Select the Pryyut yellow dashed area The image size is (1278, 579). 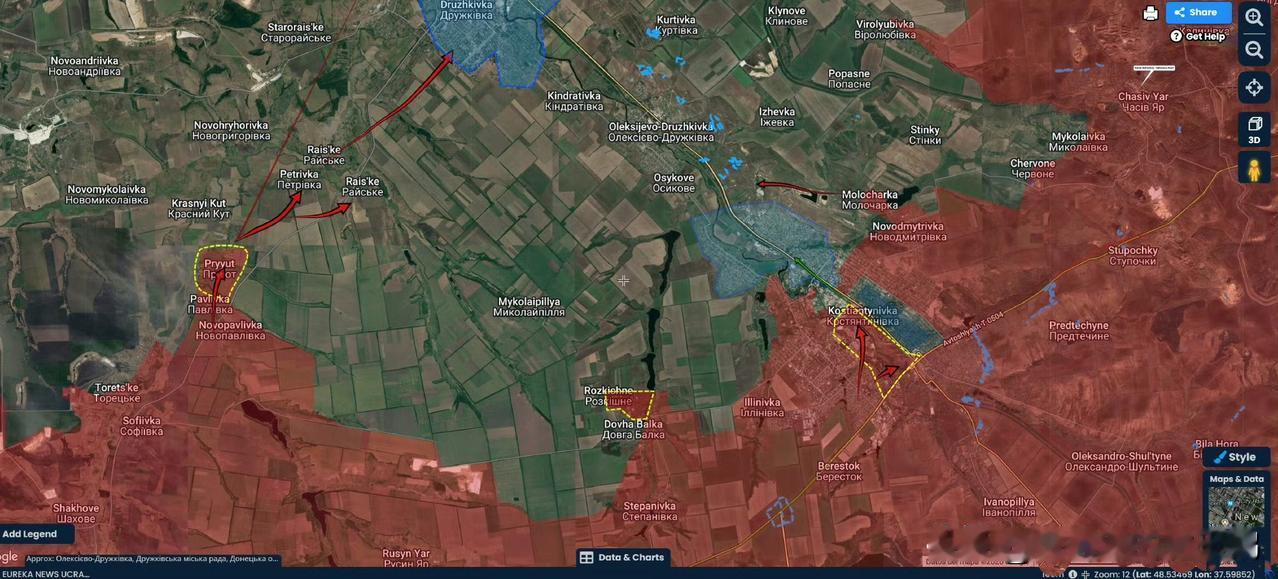220,270
